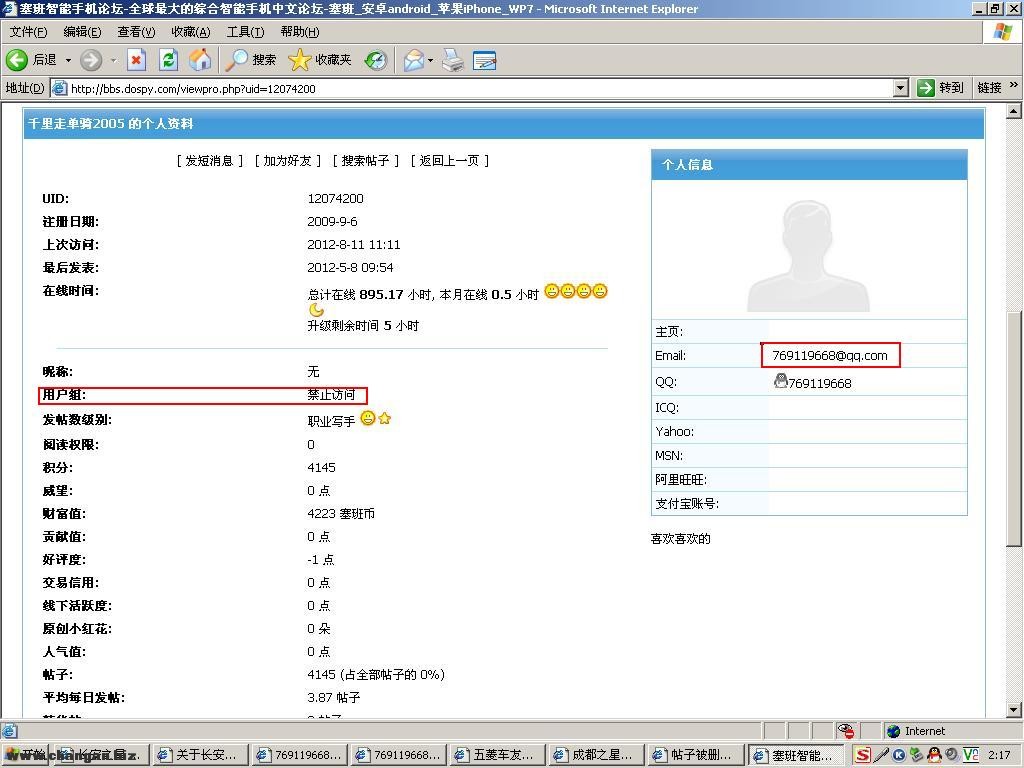Open the Back button history dropdown

[x=68, y=60]
